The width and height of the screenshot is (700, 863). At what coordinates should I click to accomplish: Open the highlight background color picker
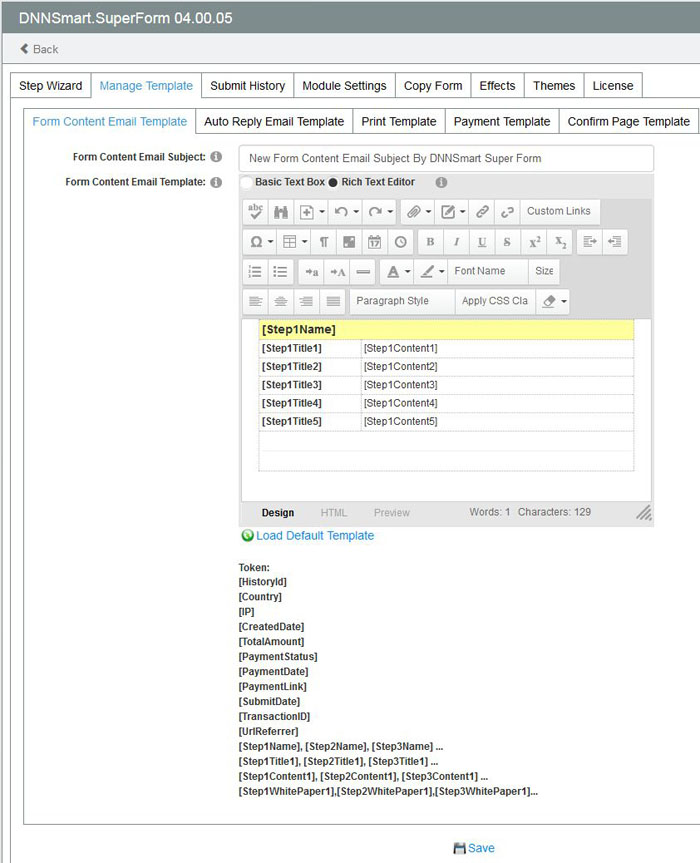point(431,271)
